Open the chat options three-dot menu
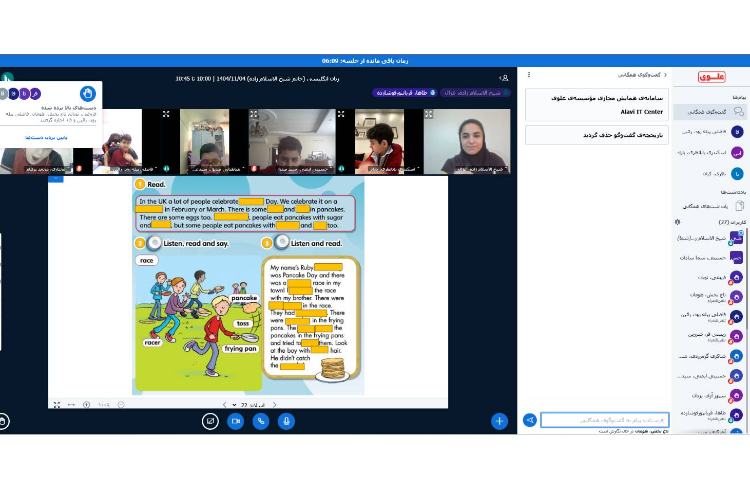This screenshot has height=480, width=750. pos(529,75)
